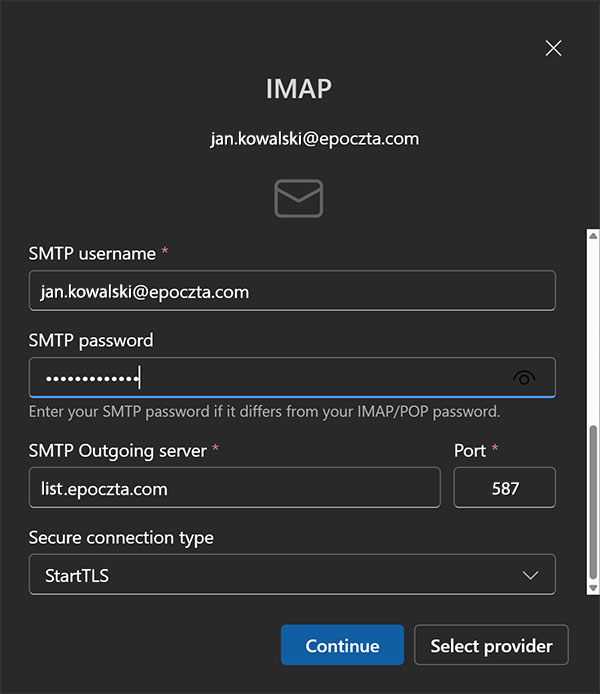Image resolution: width=600 pixels, height=694 pixels.
Task: Click the SMTP username field
Action: click(x=291, y=291)
